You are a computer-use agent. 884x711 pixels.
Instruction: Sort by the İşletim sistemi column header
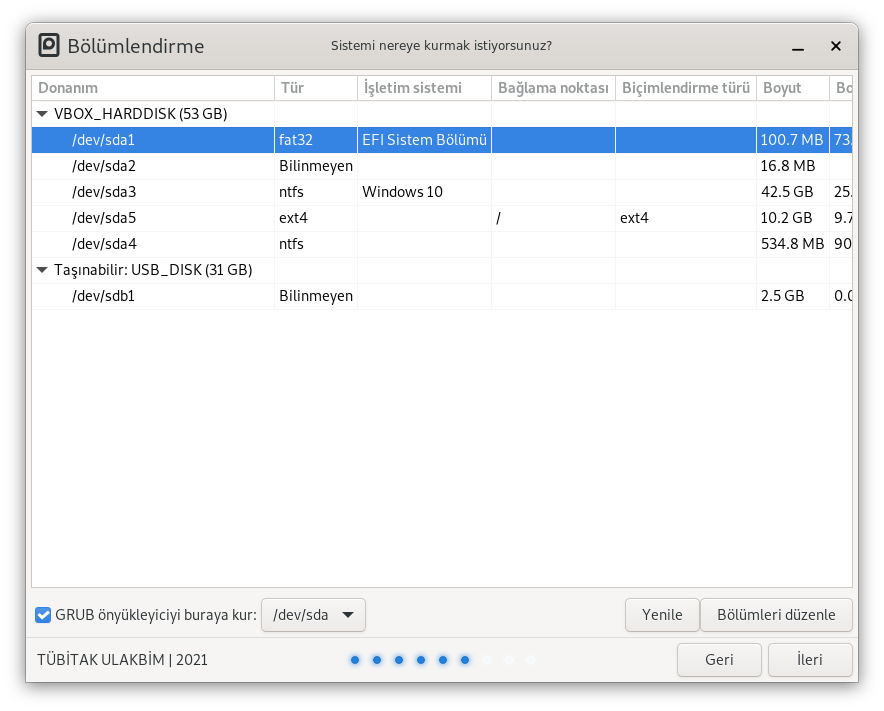pyautogui.click(x=425, y=88)
